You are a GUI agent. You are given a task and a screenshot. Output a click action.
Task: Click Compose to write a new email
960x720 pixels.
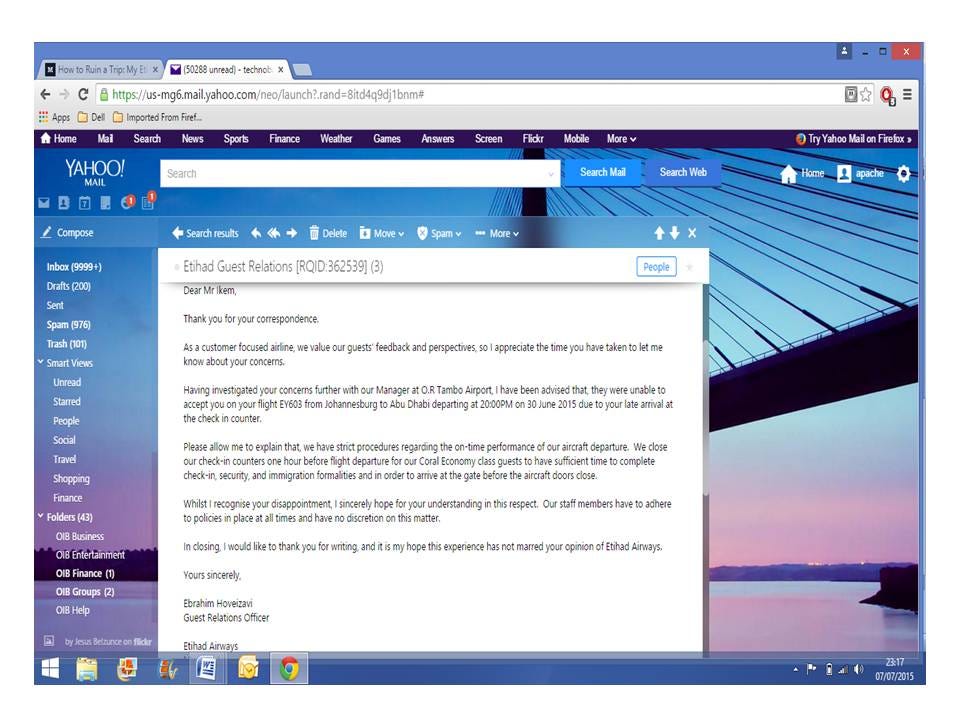click(67, 233)
